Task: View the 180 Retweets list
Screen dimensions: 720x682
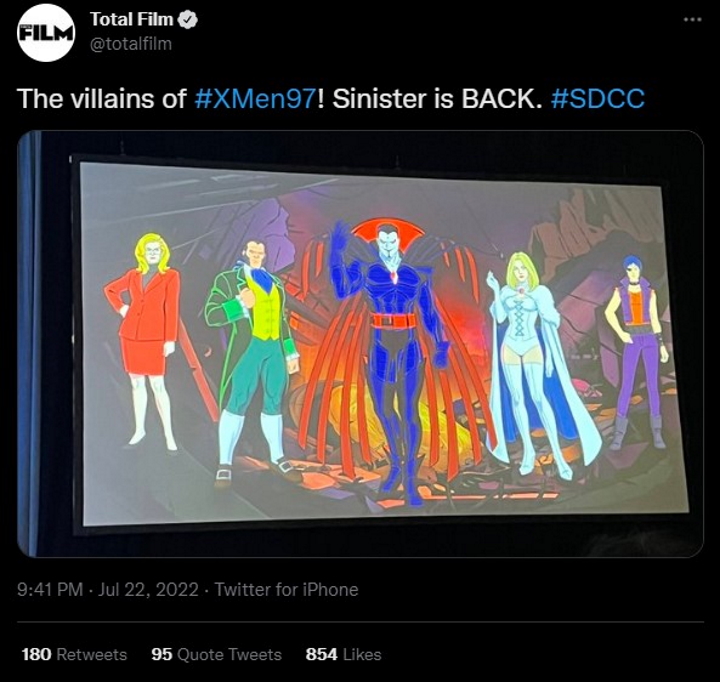Action: 74,654
